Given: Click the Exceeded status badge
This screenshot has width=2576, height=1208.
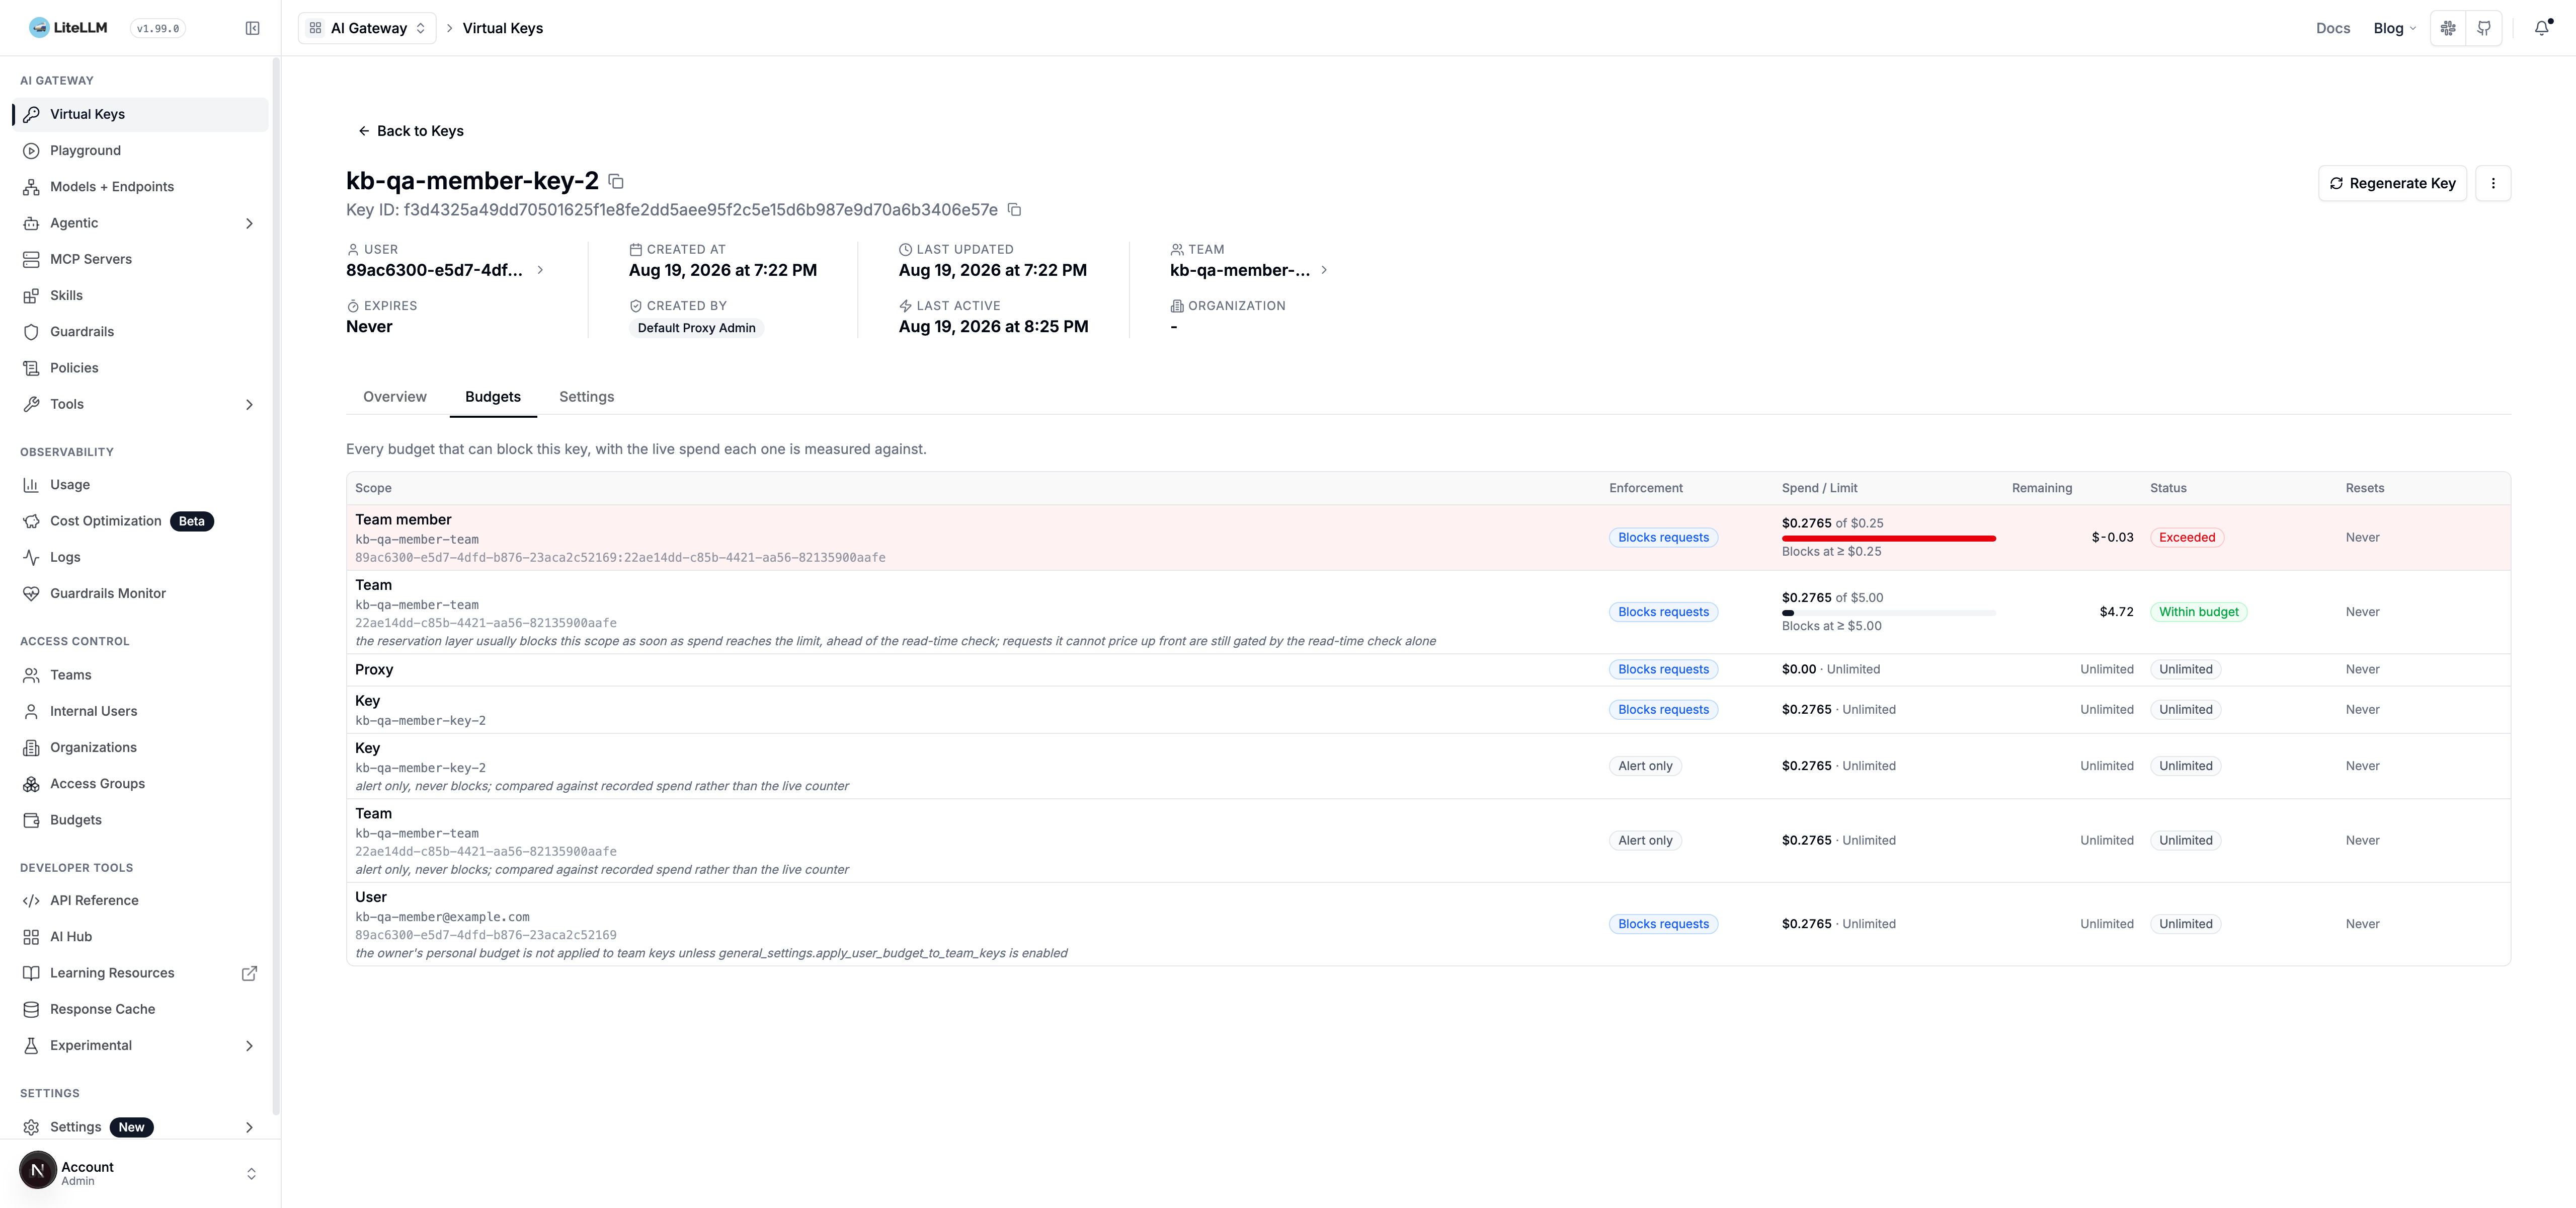Looking at the screenshot, I should pos(2187,538).
